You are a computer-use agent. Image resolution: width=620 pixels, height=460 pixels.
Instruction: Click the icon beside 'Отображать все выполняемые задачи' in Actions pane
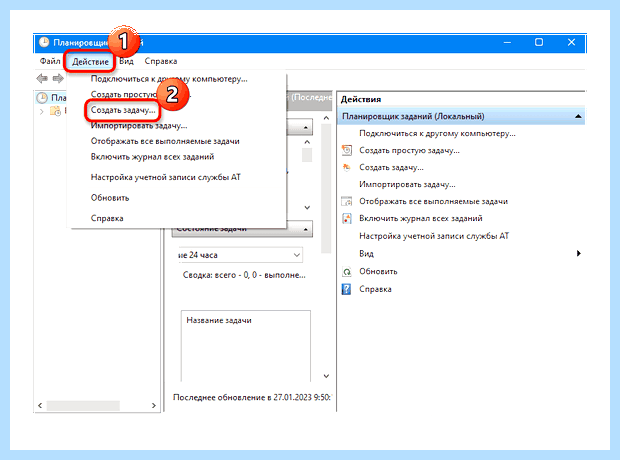coord(346,201)
